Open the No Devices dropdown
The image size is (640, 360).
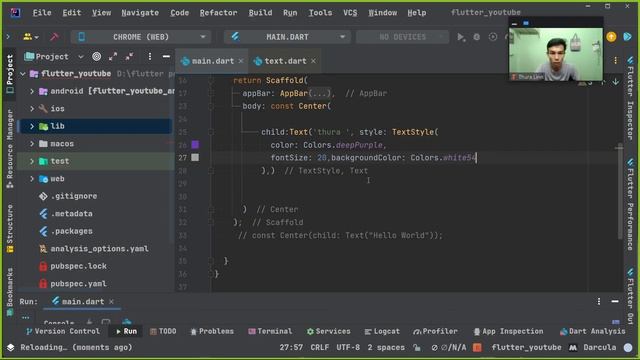(402, 37)
